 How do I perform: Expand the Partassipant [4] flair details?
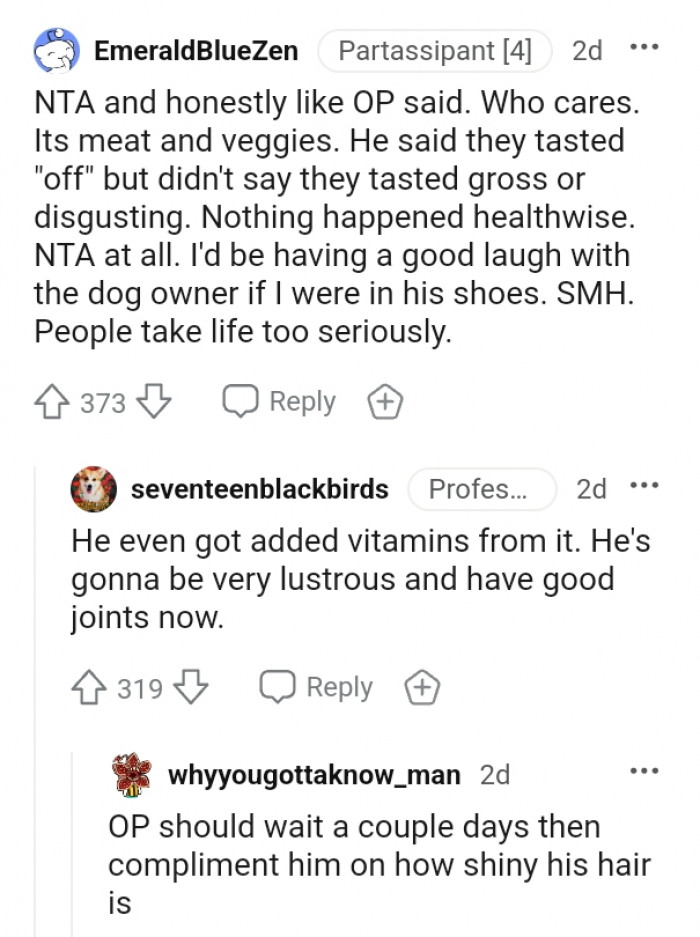point(434,50)
